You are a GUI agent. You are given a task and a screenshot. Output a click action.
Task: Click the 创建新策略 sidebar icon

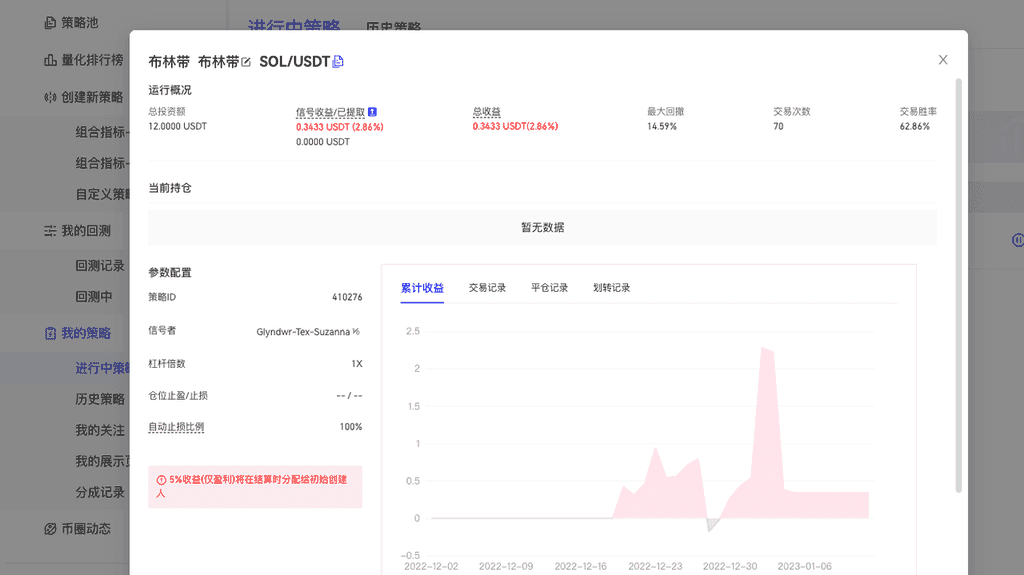click(51, 97)
